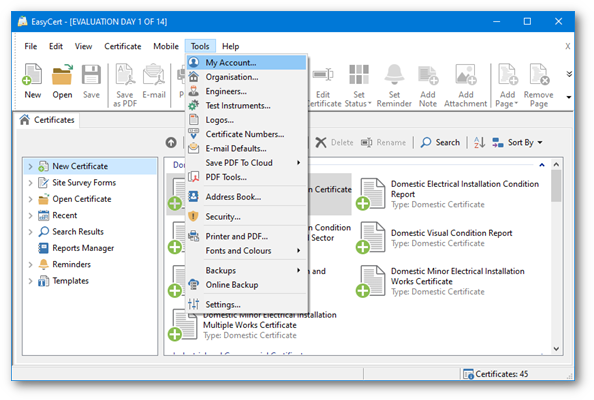Open the Mobile menu
The width and height of the screenshot is (594, 400).
(166, 46)
